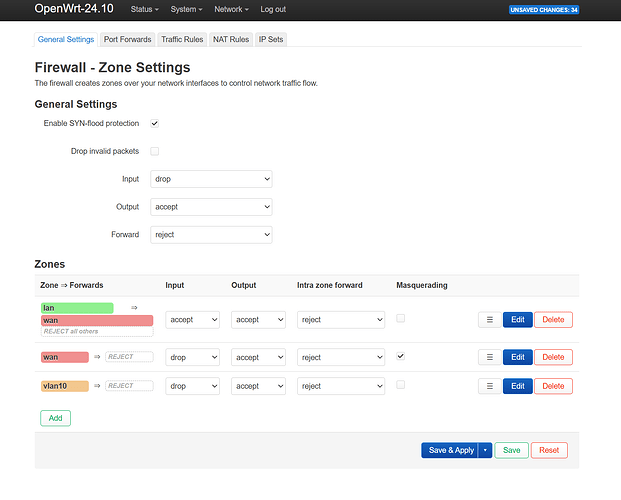Add a new firewall zone
This screenshot has height=500, width=621.
coord(55,417)
